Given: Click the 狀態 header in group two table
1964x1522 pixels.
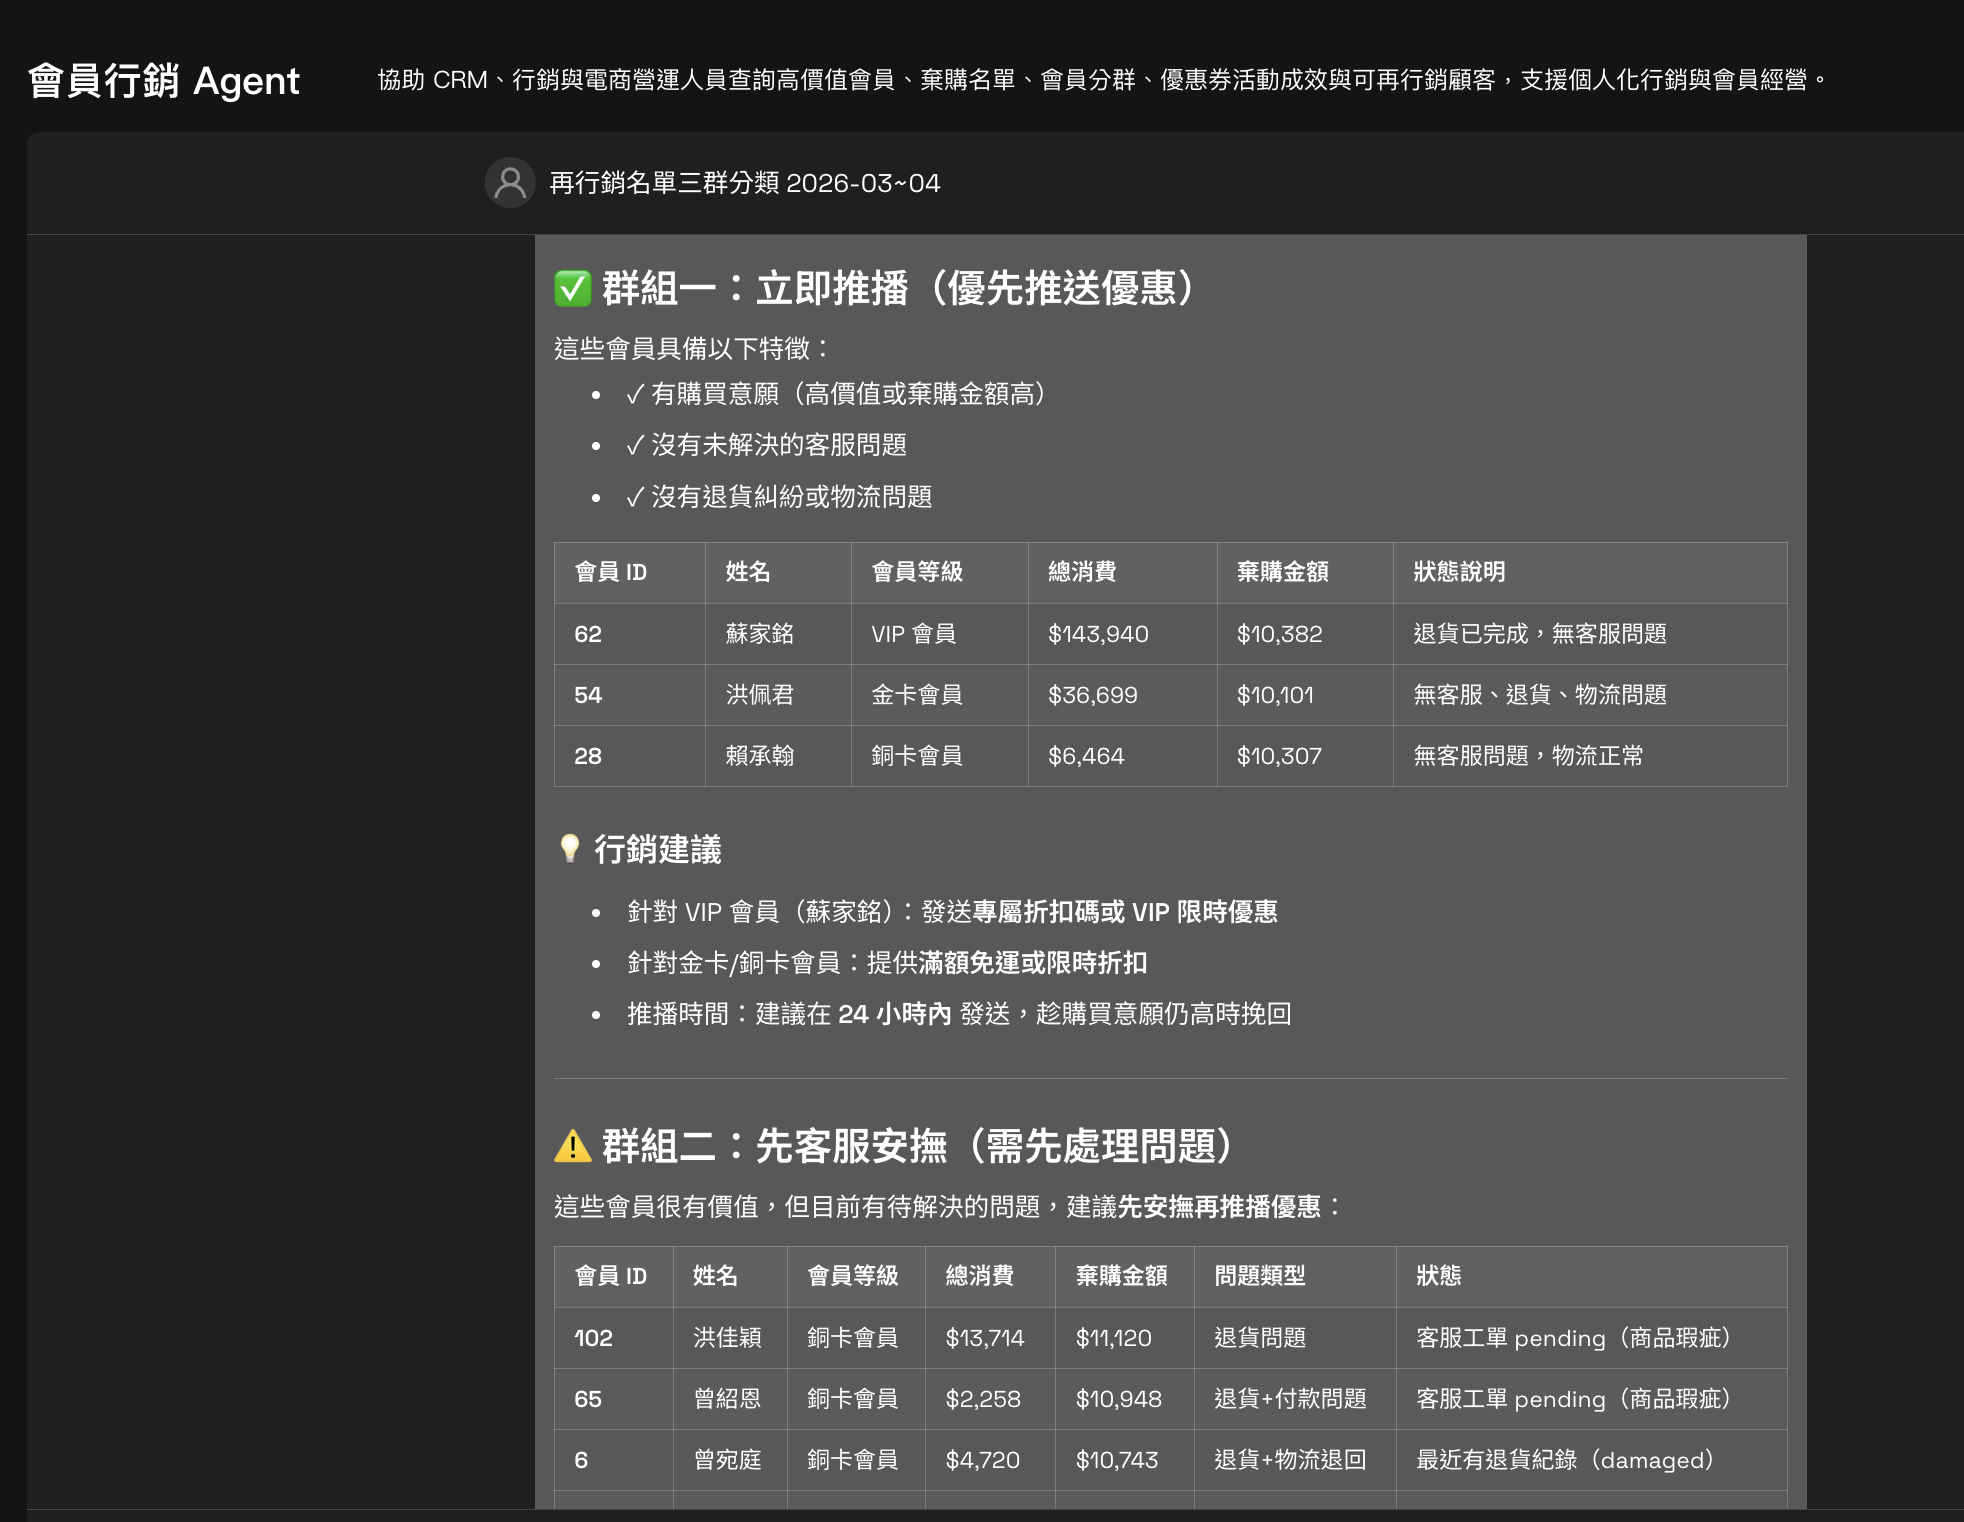Looking at the screenshot, I should (x=1439, y=1276).
